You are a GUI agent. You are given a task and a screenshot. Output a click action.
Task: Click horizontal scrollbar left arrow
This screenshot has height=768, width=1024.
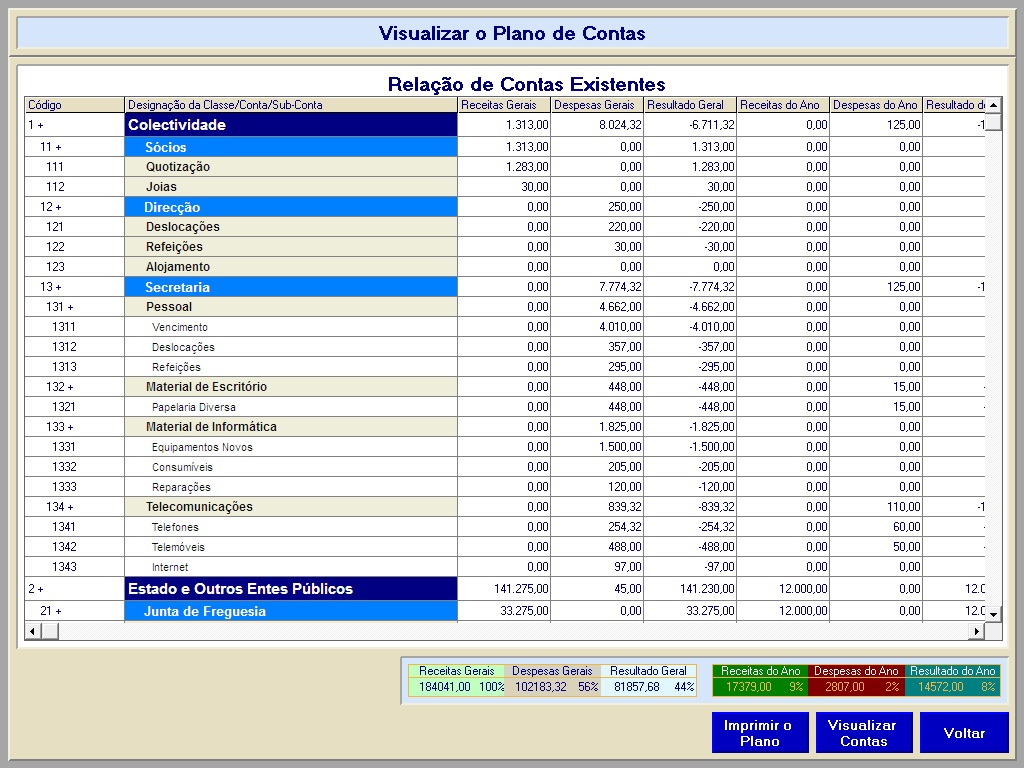tap(32, 631)
